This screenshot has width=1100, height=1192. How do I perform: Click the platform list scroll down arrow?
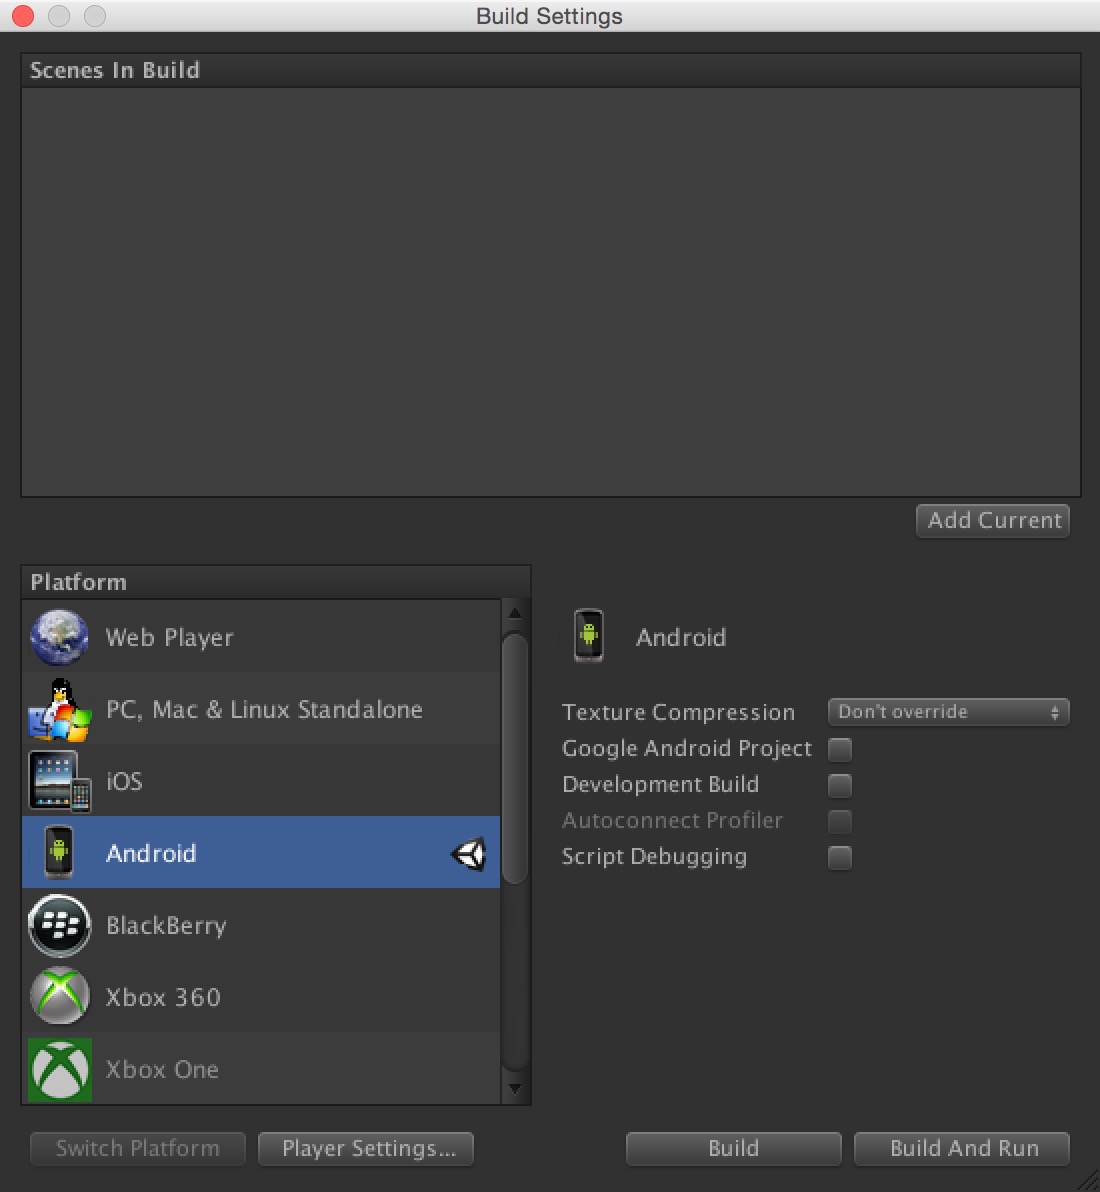point(515,1089)
